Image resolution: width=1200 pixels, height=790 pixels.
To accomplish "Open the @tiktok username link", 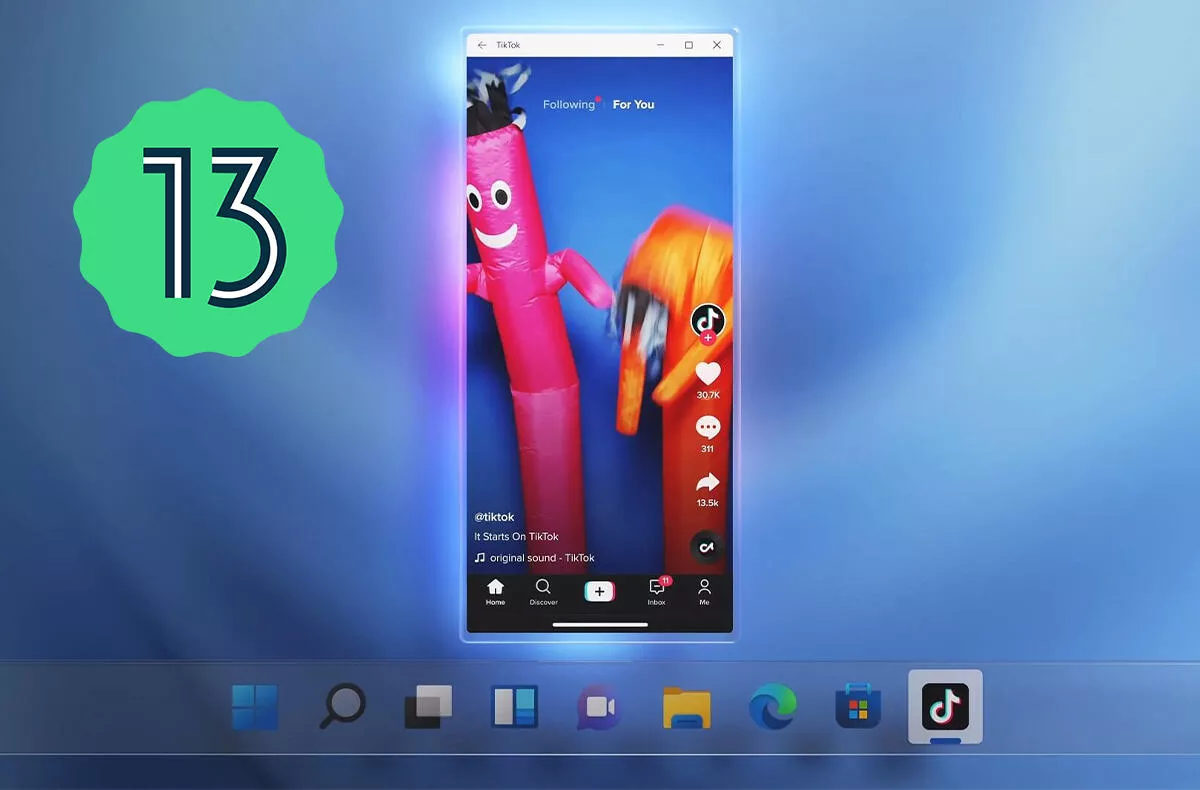I will click(494, 517).
